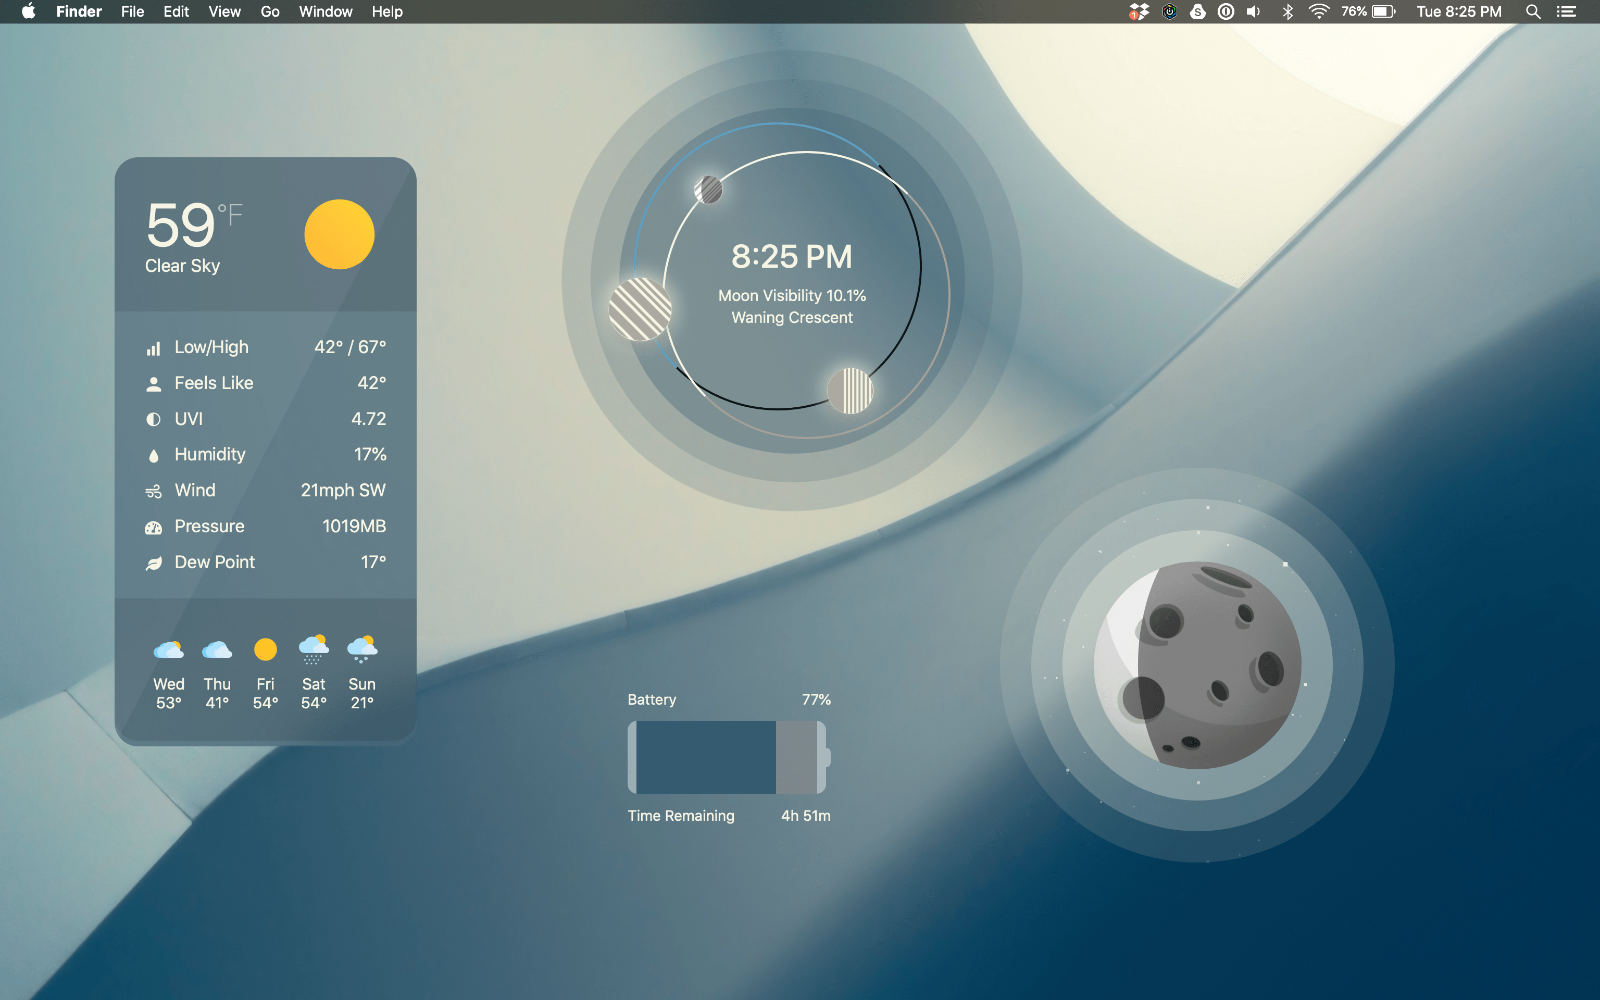Click the Time Remaining label
This screenshot has height=1000, width=1600.
point(681,816)
